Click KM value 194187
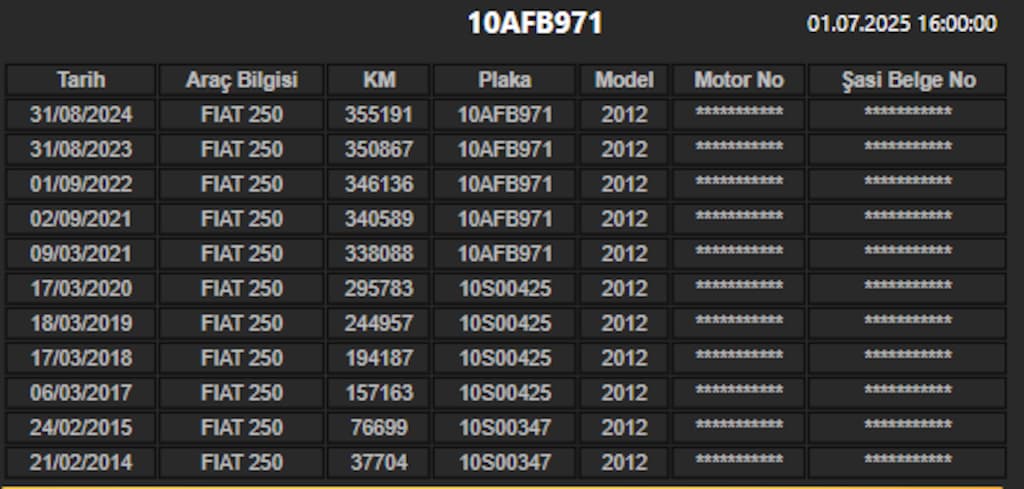The height and width of the screenshot is (489, 1024). coord(379,358)
